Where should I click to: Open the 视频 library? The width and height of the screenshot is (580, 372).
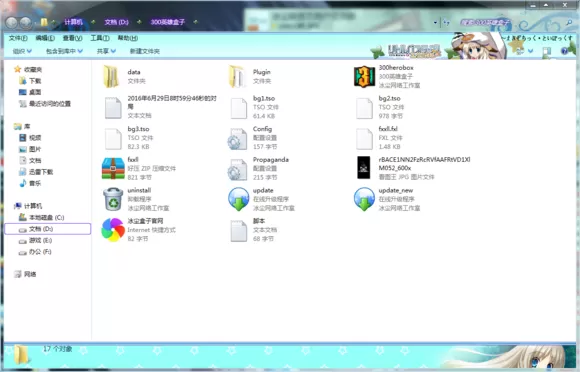tap(31, 138)
